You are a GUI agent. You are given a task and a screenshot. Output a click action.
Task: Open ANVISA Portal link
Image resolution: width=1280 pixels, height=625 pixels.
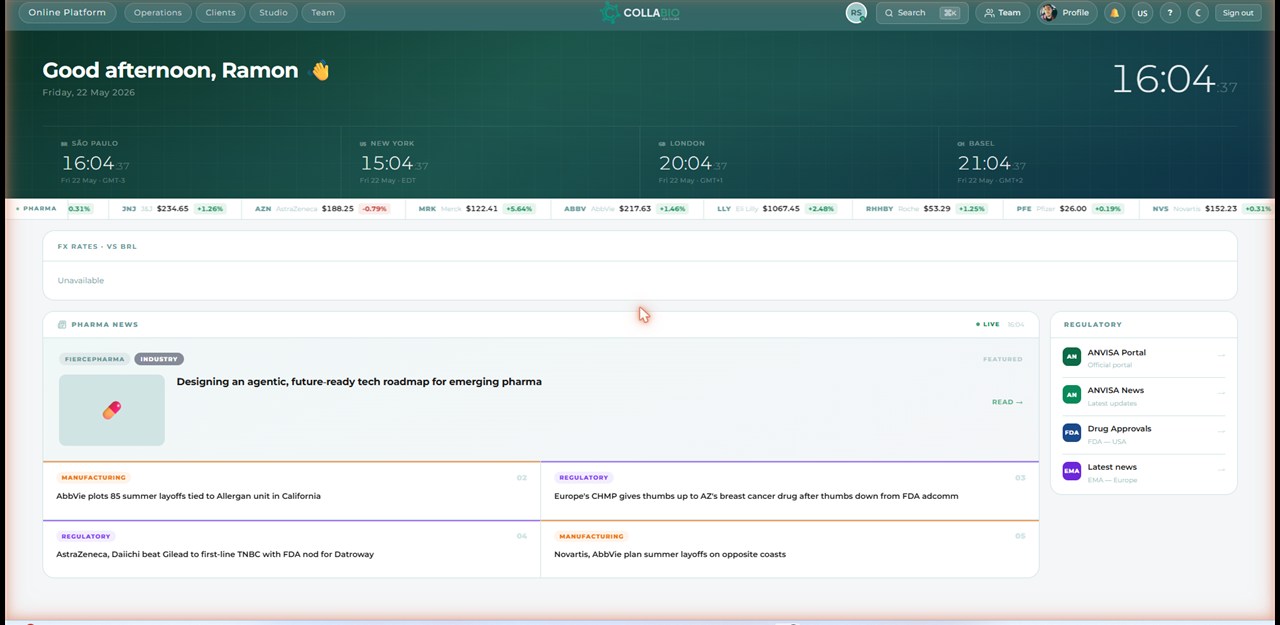click(x=1143, y=358)
